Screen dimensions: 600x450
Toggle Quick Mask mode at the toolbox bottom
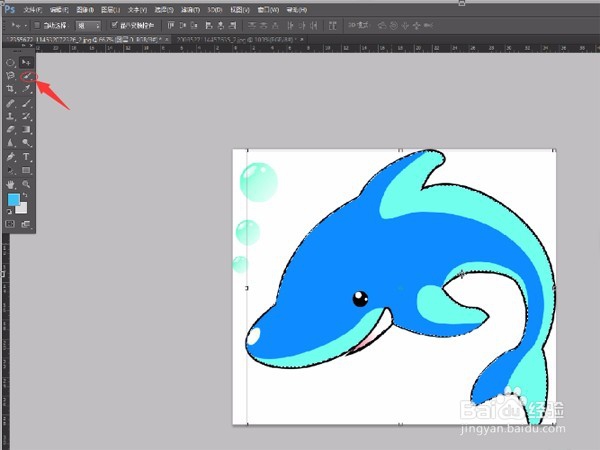[11, 224]
